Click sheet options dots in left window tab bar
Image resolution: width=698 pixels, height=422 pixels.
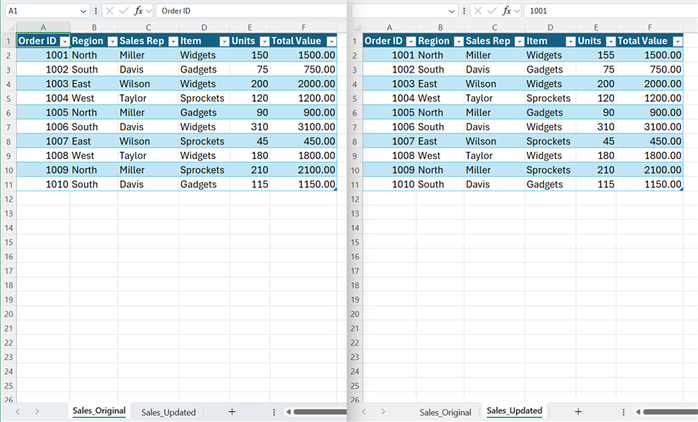[x=274, y=412]
